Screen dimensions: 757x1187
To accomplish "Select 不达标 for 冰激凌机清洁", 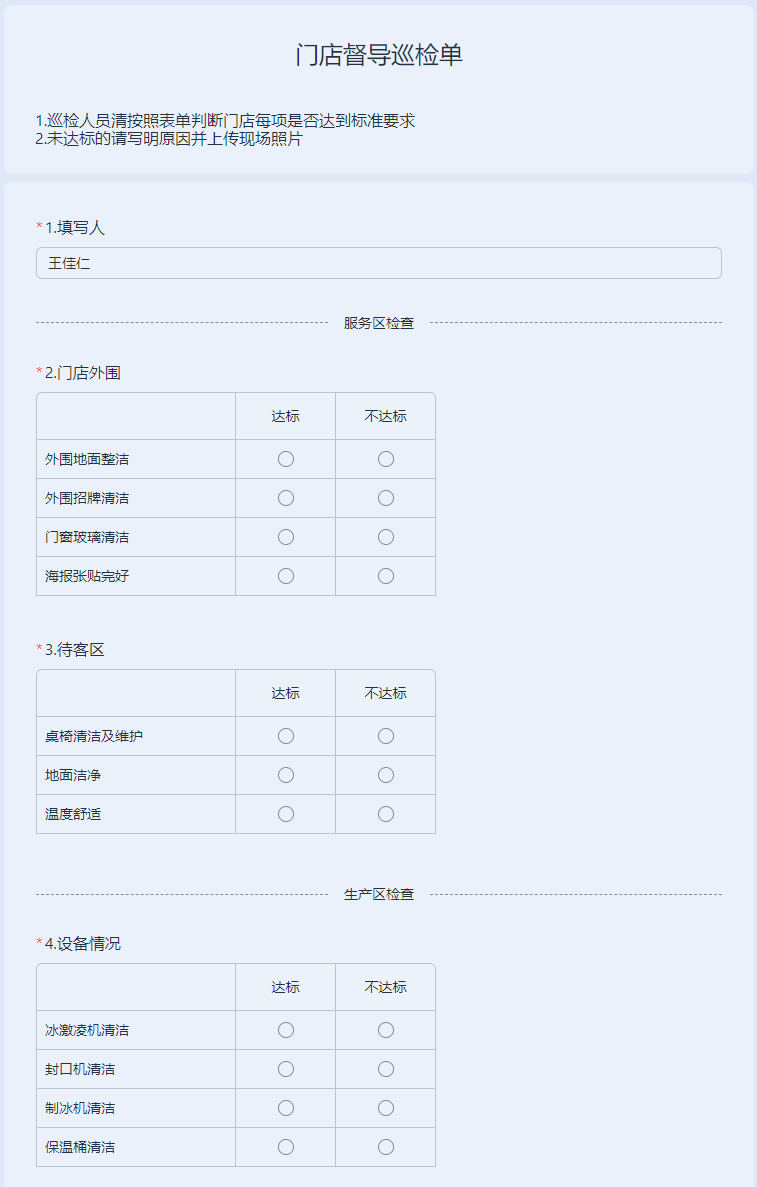I will pos(385,1030).
